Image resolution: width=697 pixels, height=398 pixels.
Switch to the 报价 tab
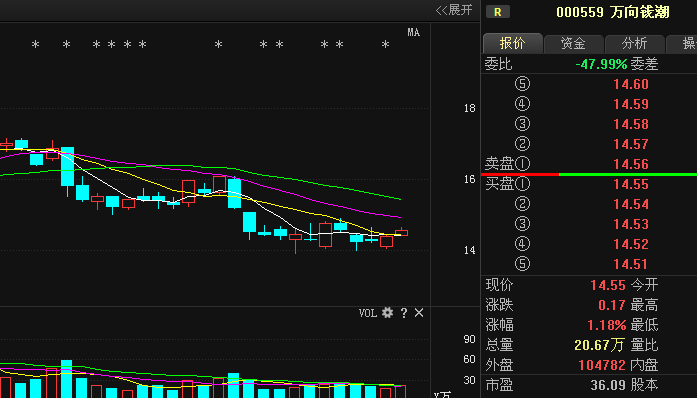coord(513,43)
